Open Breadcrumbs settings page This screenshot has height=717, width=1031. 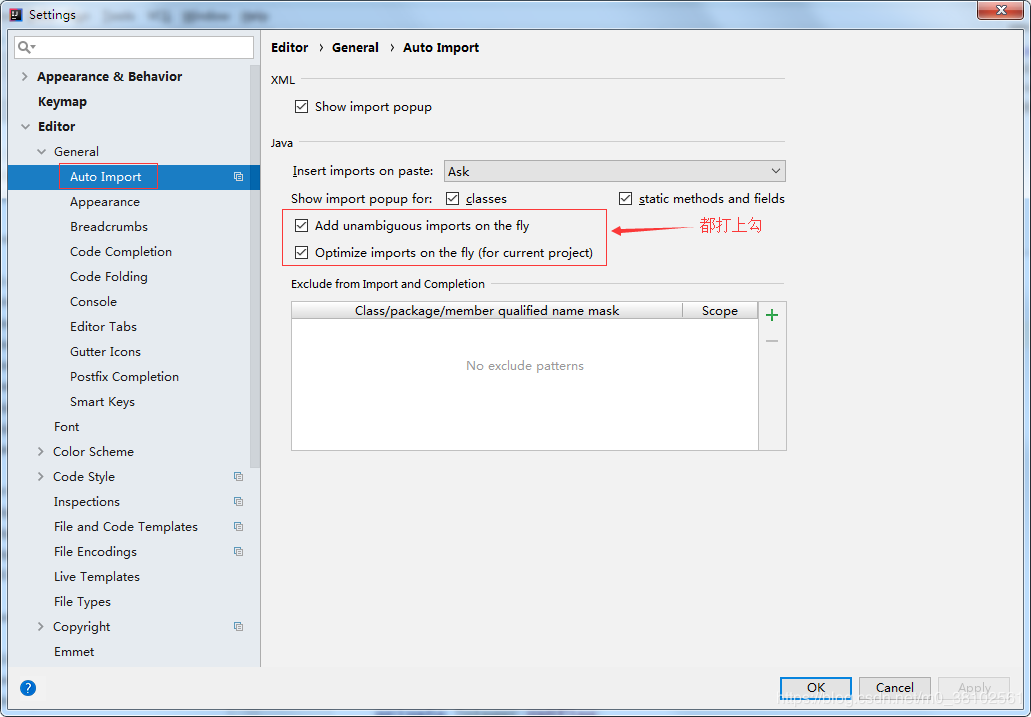coord(109,226)
